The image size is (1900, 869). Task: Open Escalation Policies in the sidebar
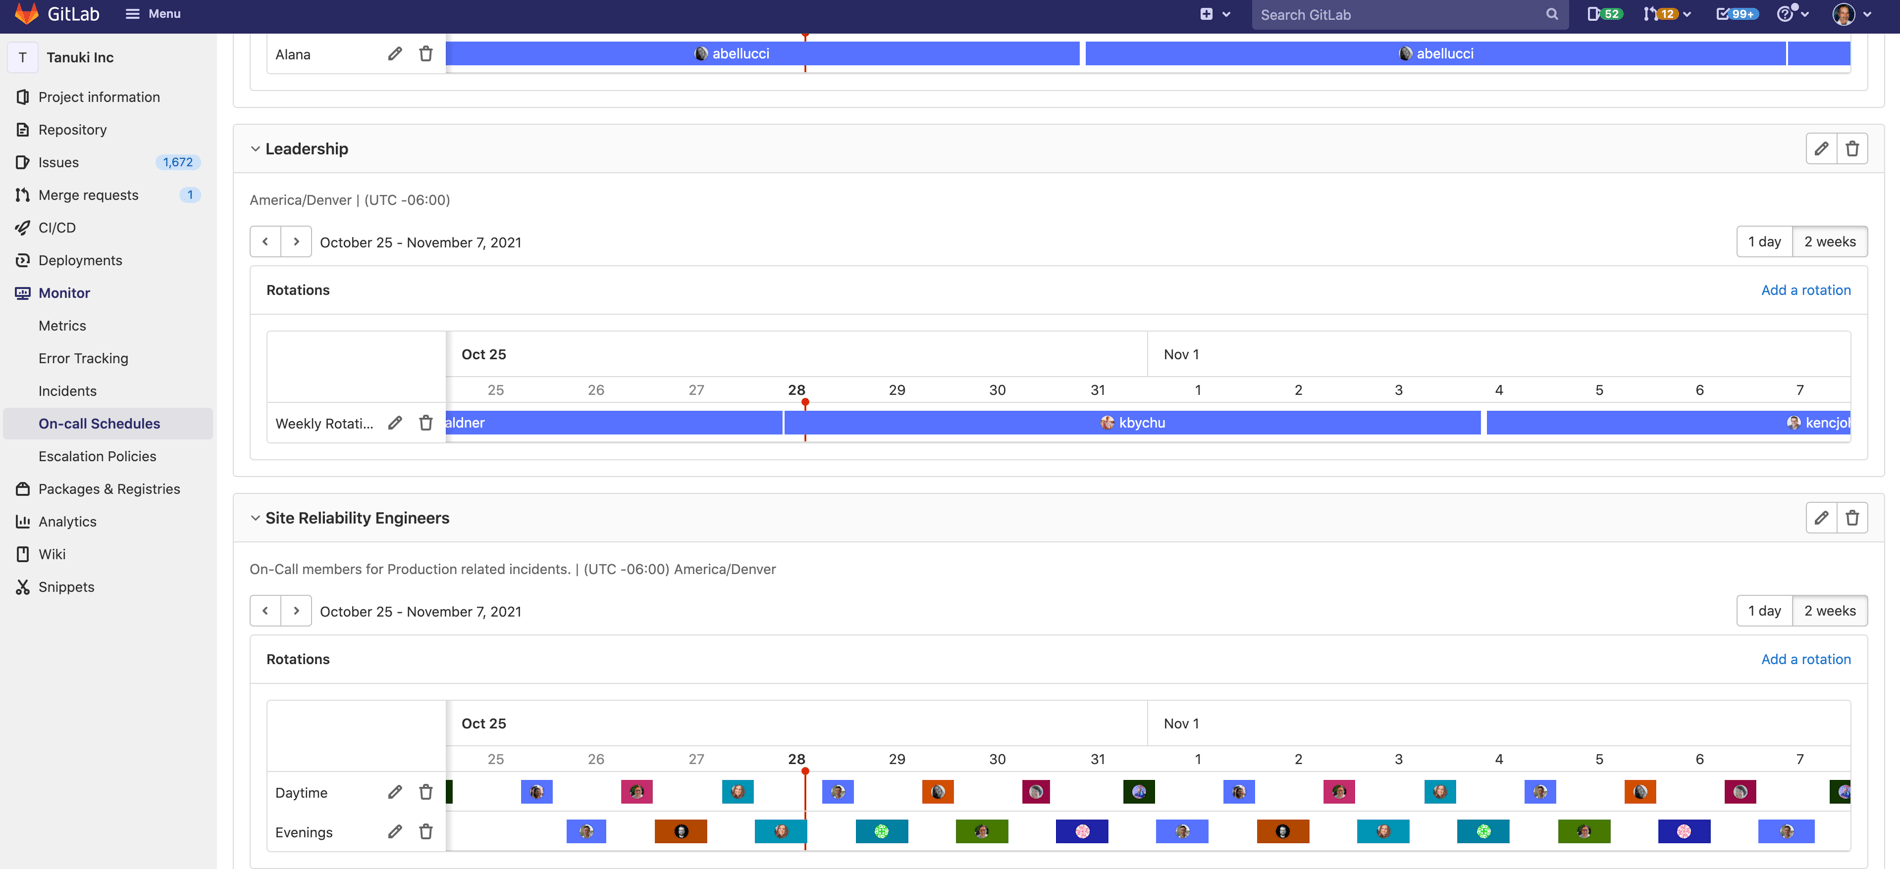click(97, 456)
